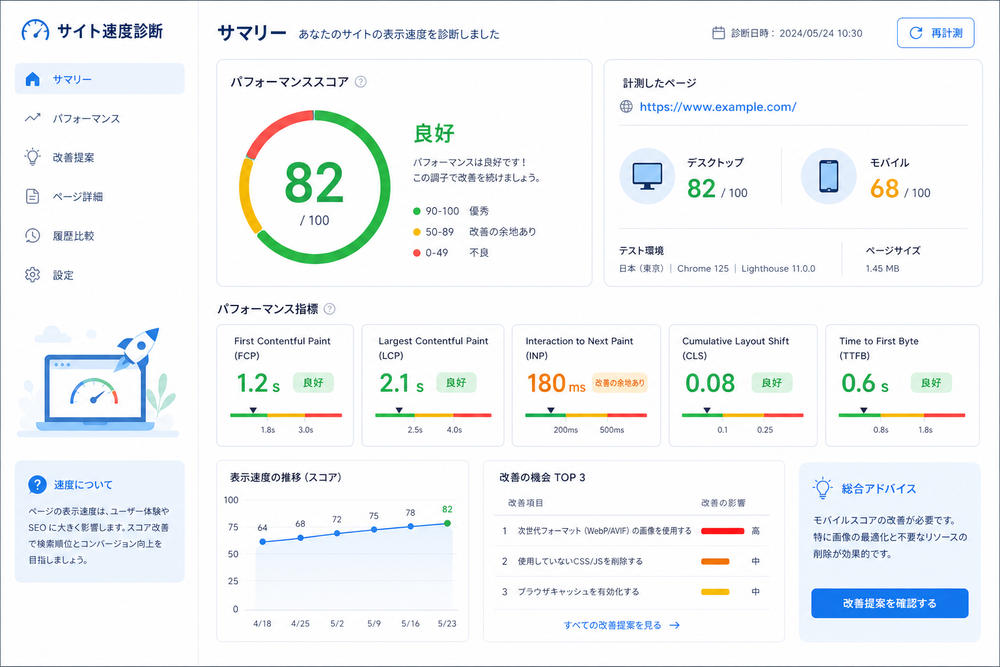
Task: Open the パフォーマンス menu item
Action: 99,118
